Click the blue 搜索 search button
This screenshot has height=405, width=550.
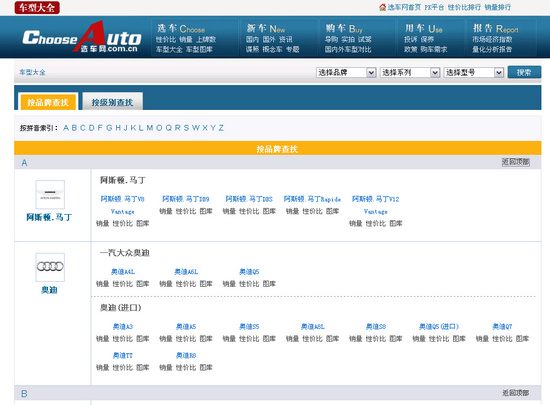(x=524, y=72)
